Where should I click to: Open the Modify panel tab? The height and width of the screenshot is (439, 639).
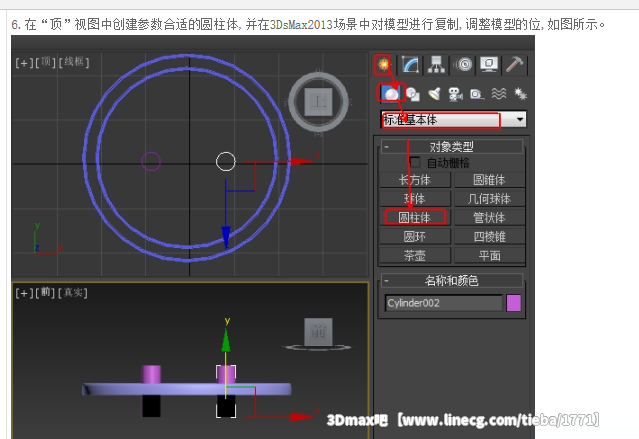click(410, 64)
